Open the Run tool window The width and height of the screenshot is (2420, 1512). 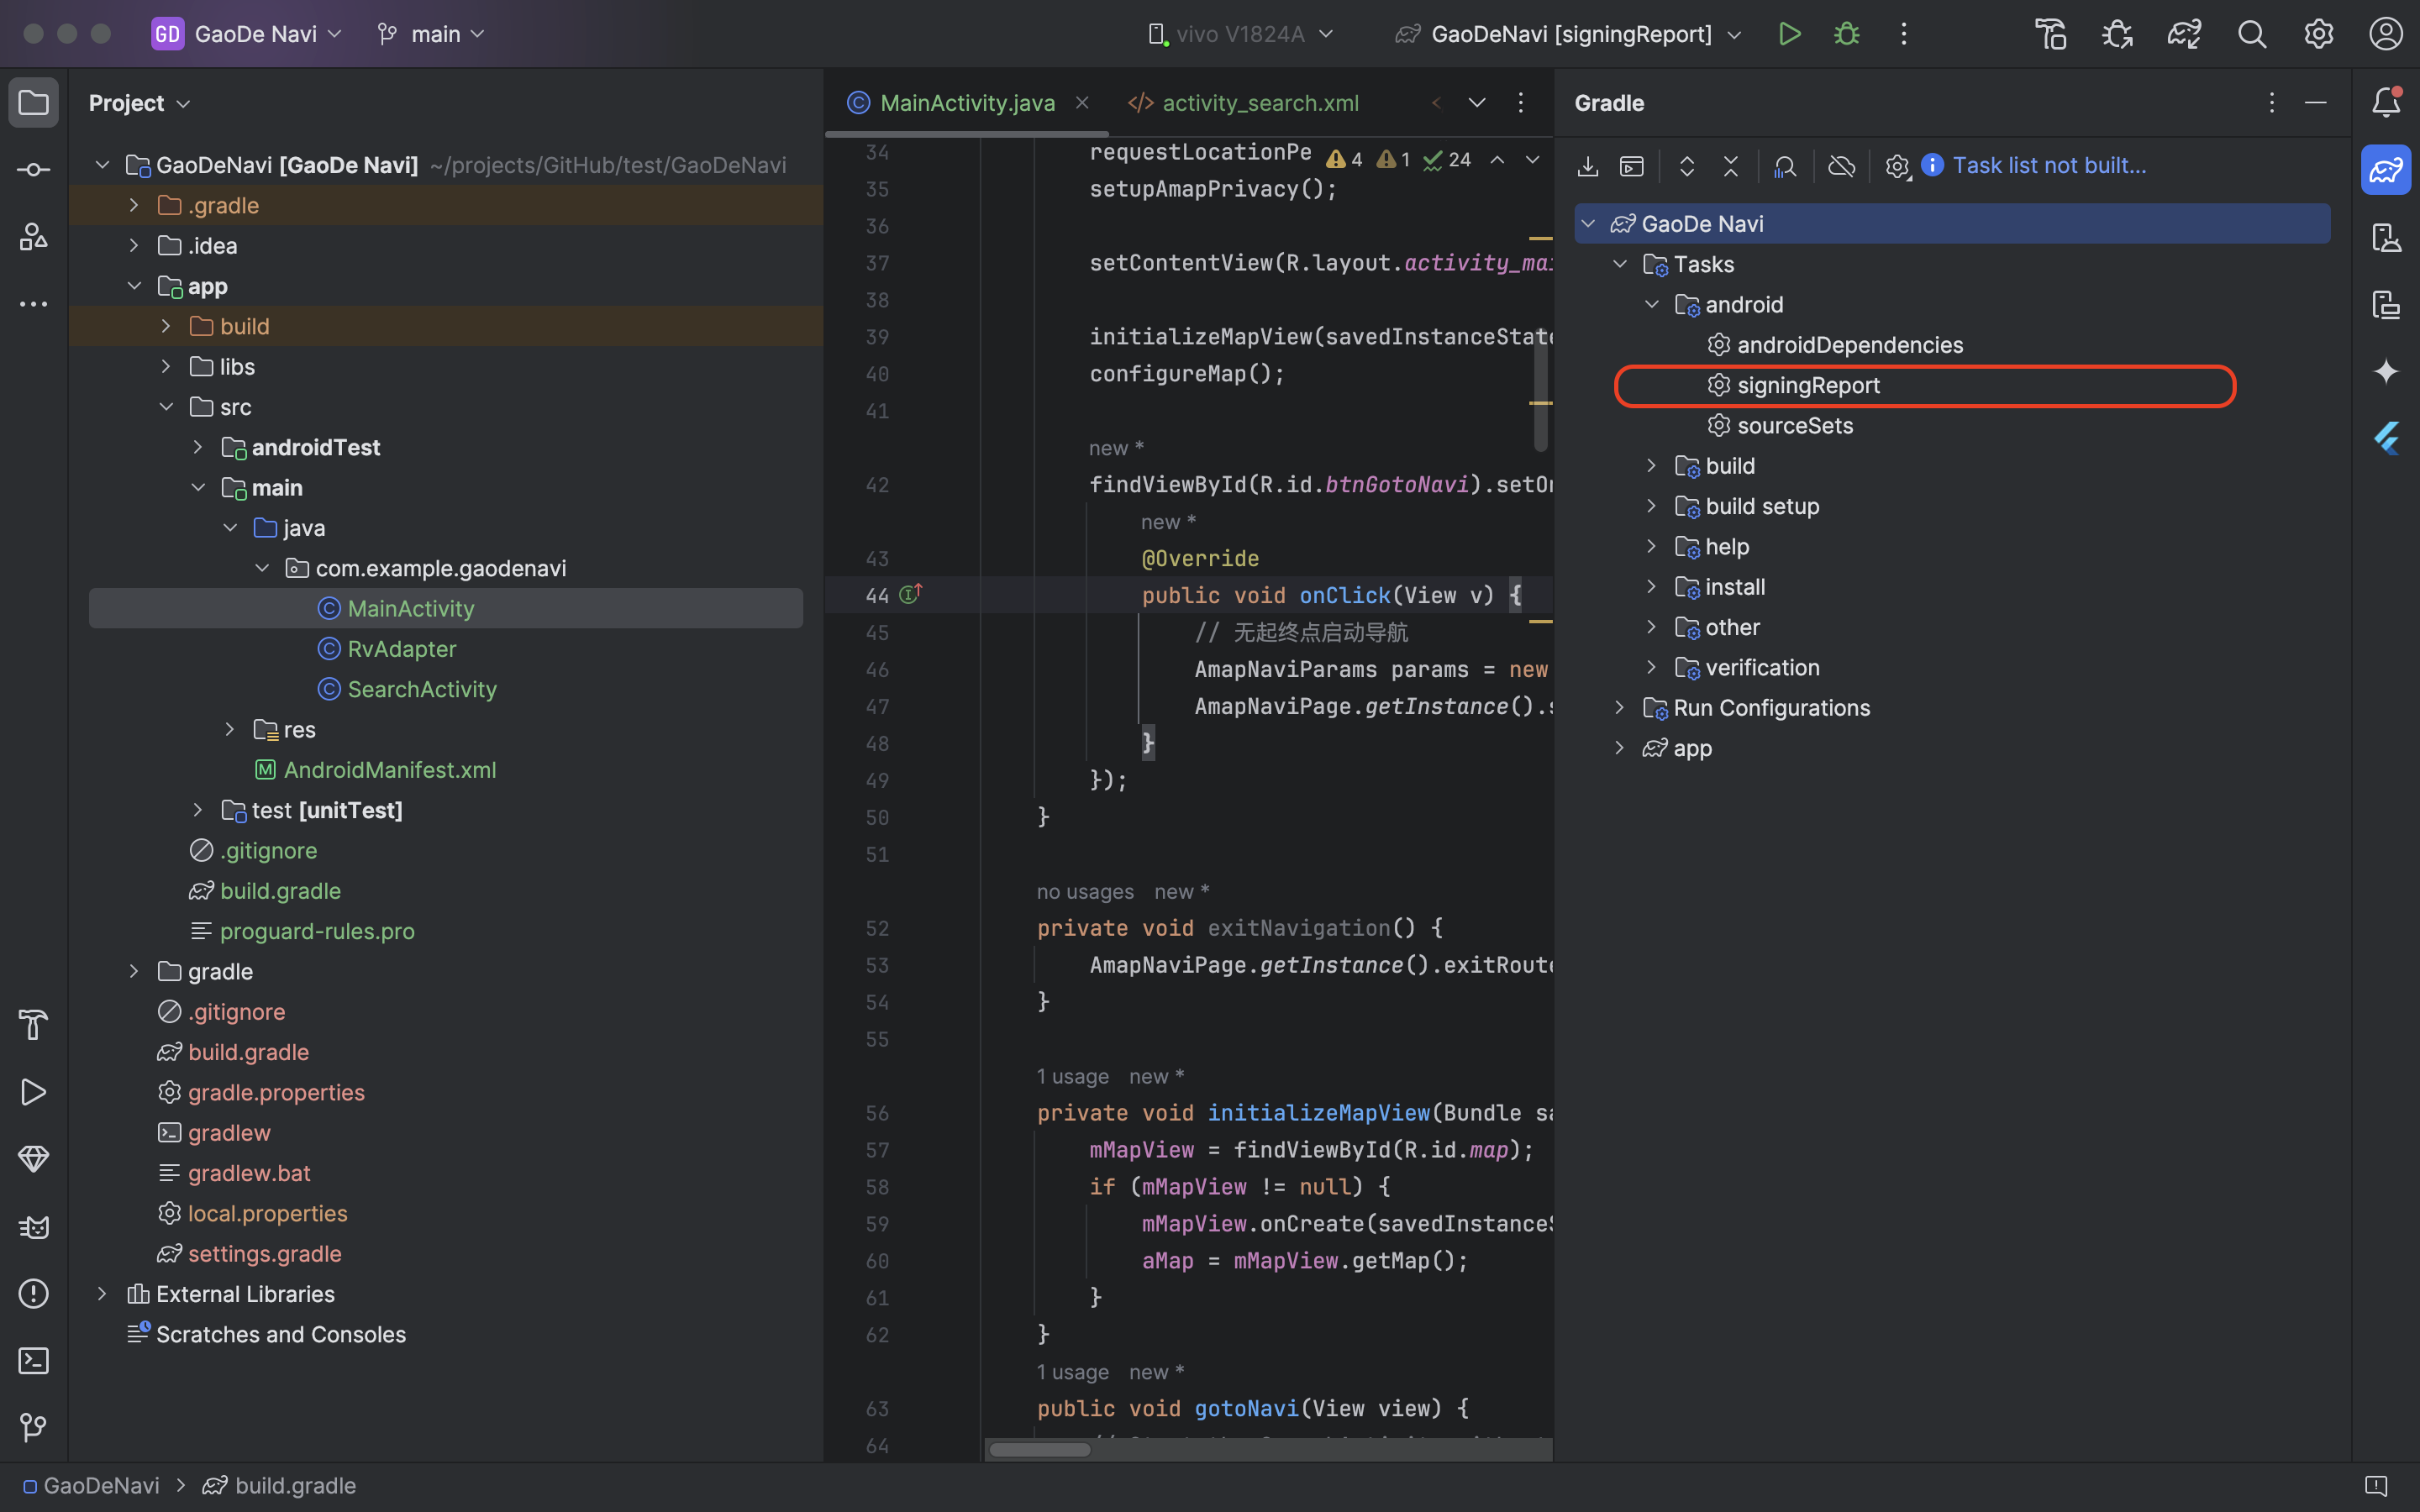33,1092
